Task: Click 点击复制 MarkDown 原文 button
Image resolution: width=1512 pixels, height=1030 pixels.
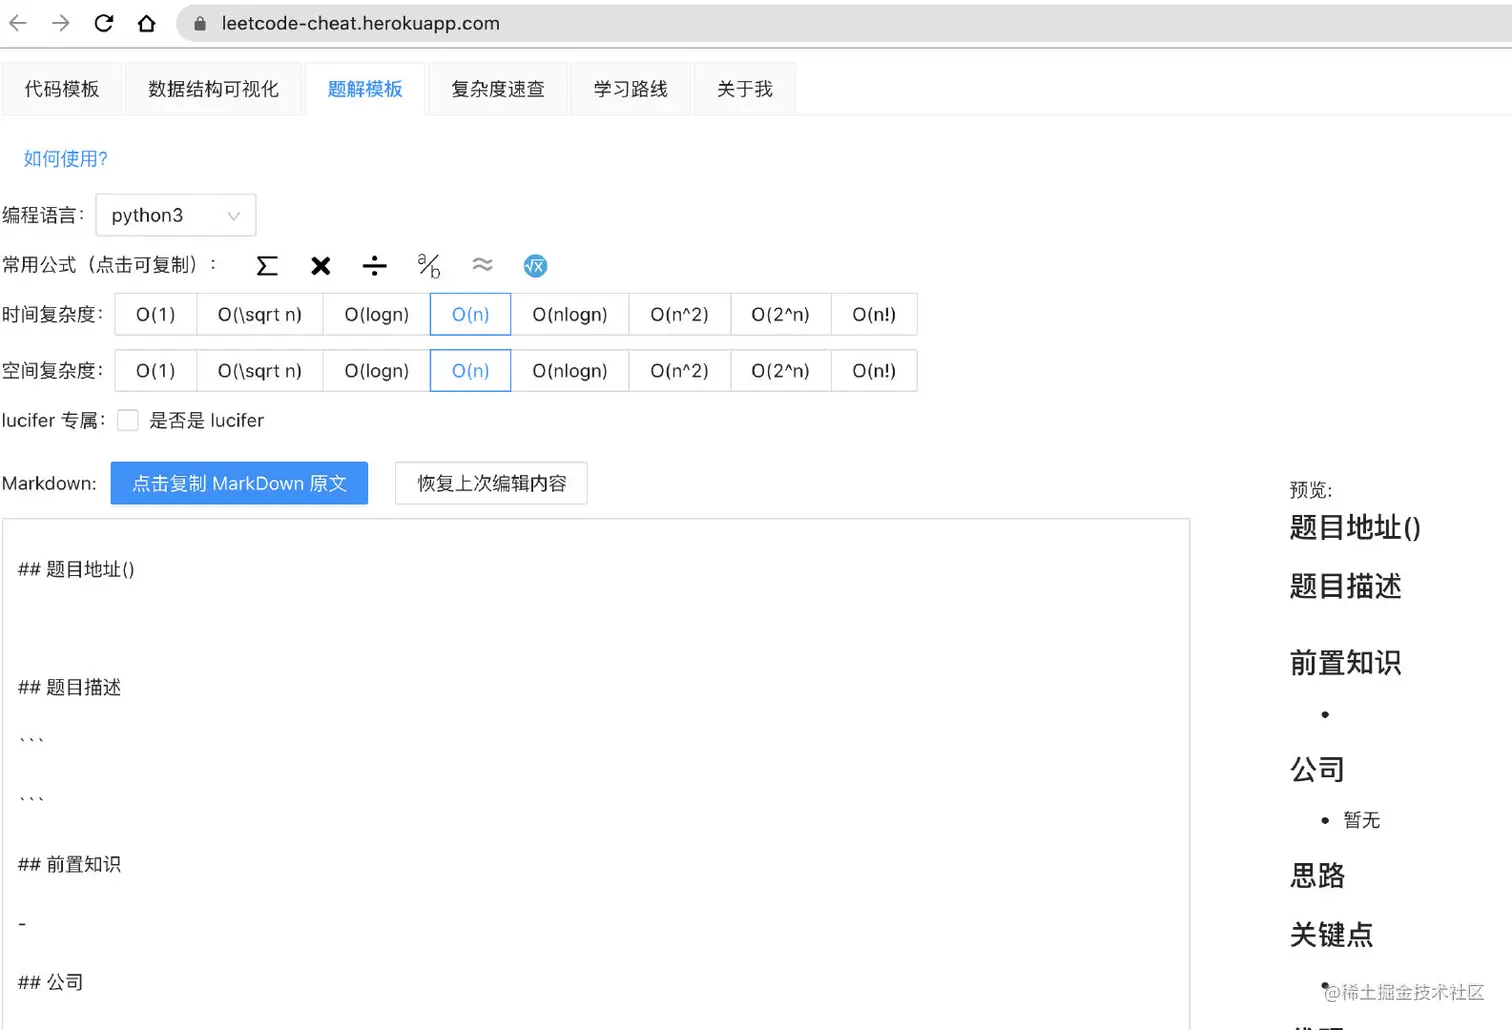Action: [x=239, y=484]
